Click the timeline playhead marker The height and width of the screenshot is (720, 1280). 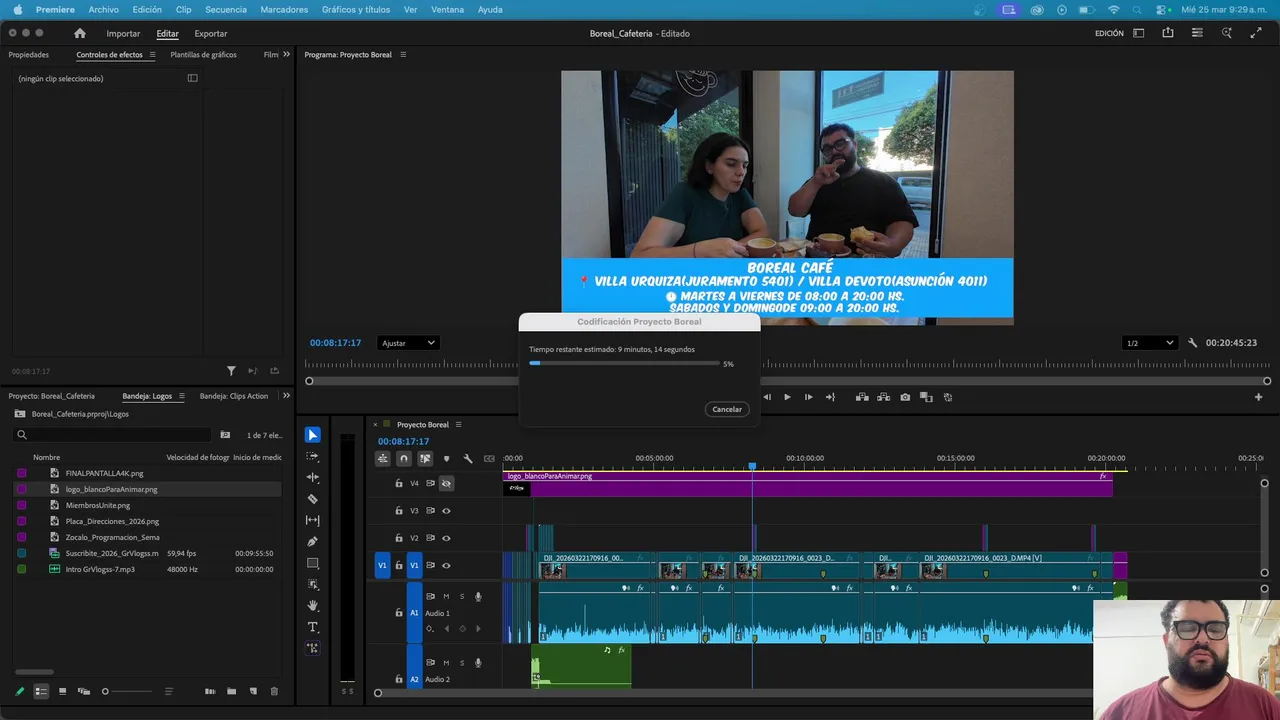[x=752, y=466]
